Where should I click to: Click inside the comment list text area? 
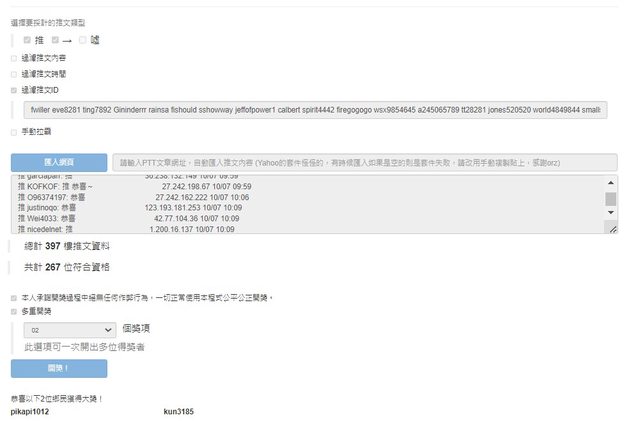pyautogui.click(x=300, y=206)
